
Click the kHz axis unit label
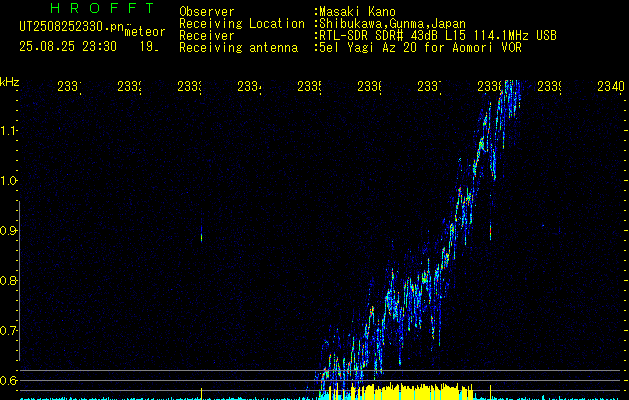pos(9,82)
